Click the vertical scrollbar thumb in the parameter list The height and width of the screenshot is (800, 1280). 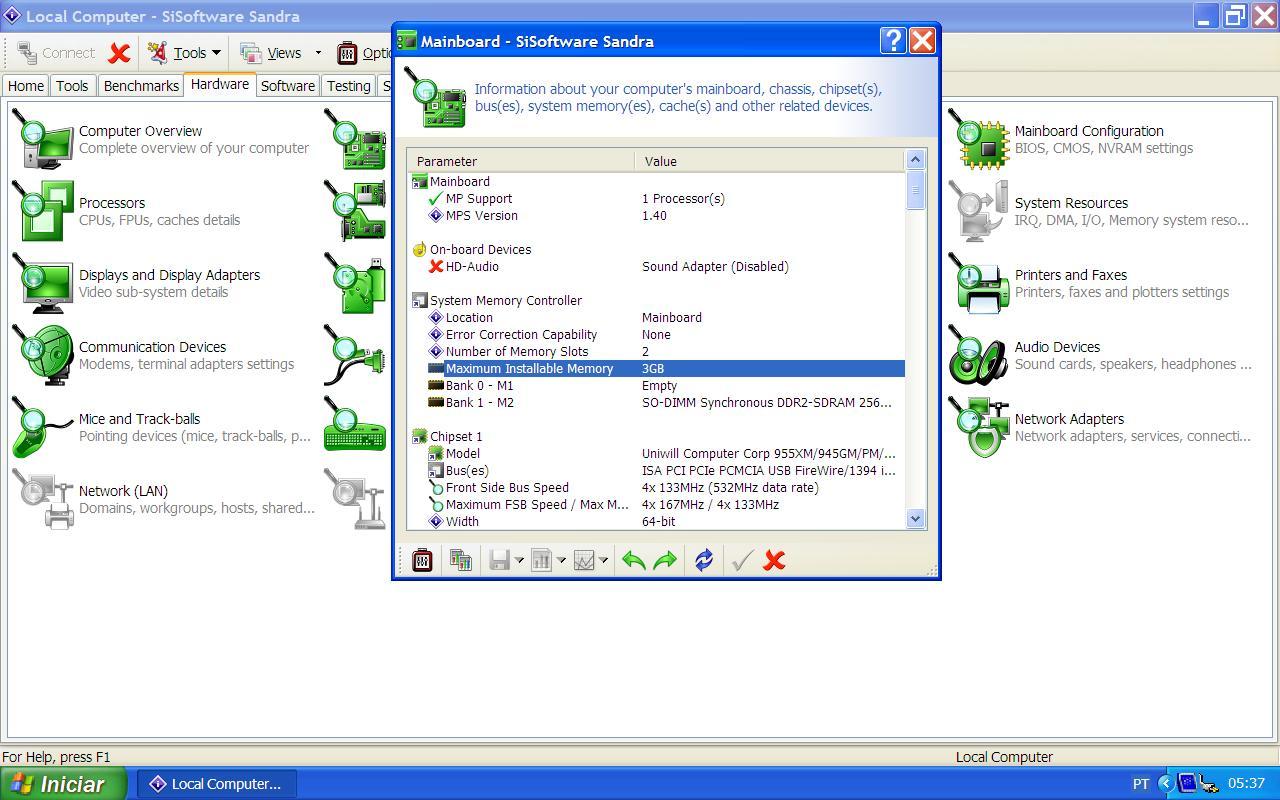pyautogui.click(x=915, y=190)
